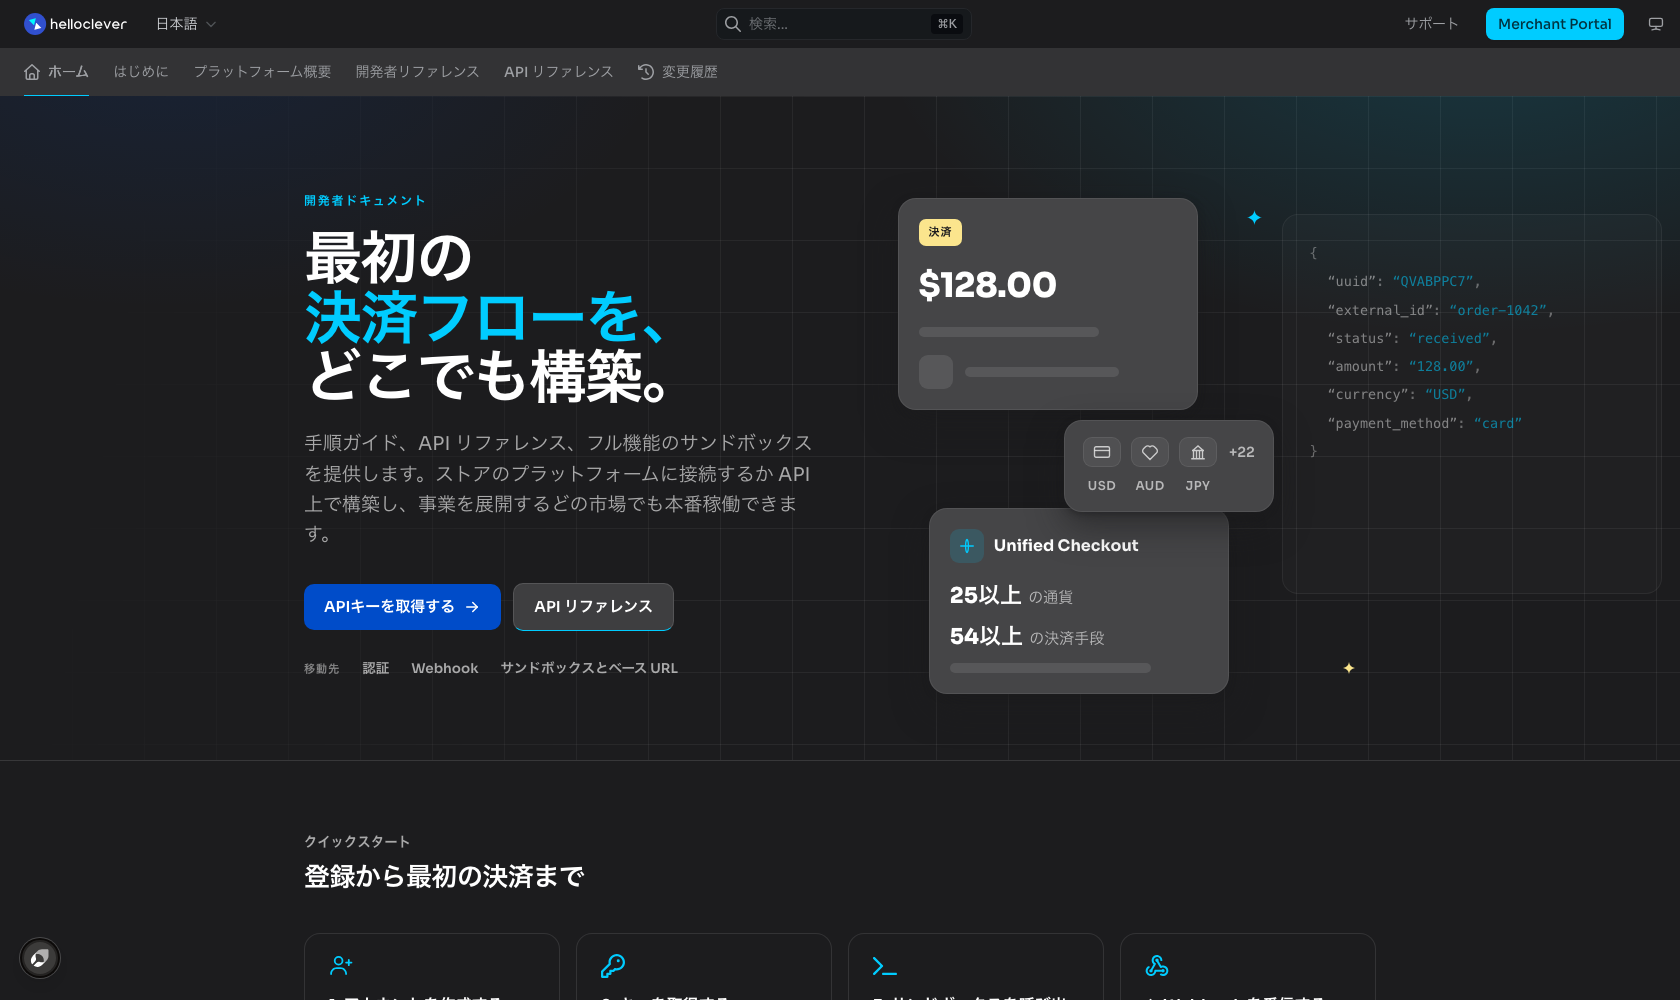Click the "currency": "USD" code line
This screenshot has width=1680, height=1000.
point(1400,395)
